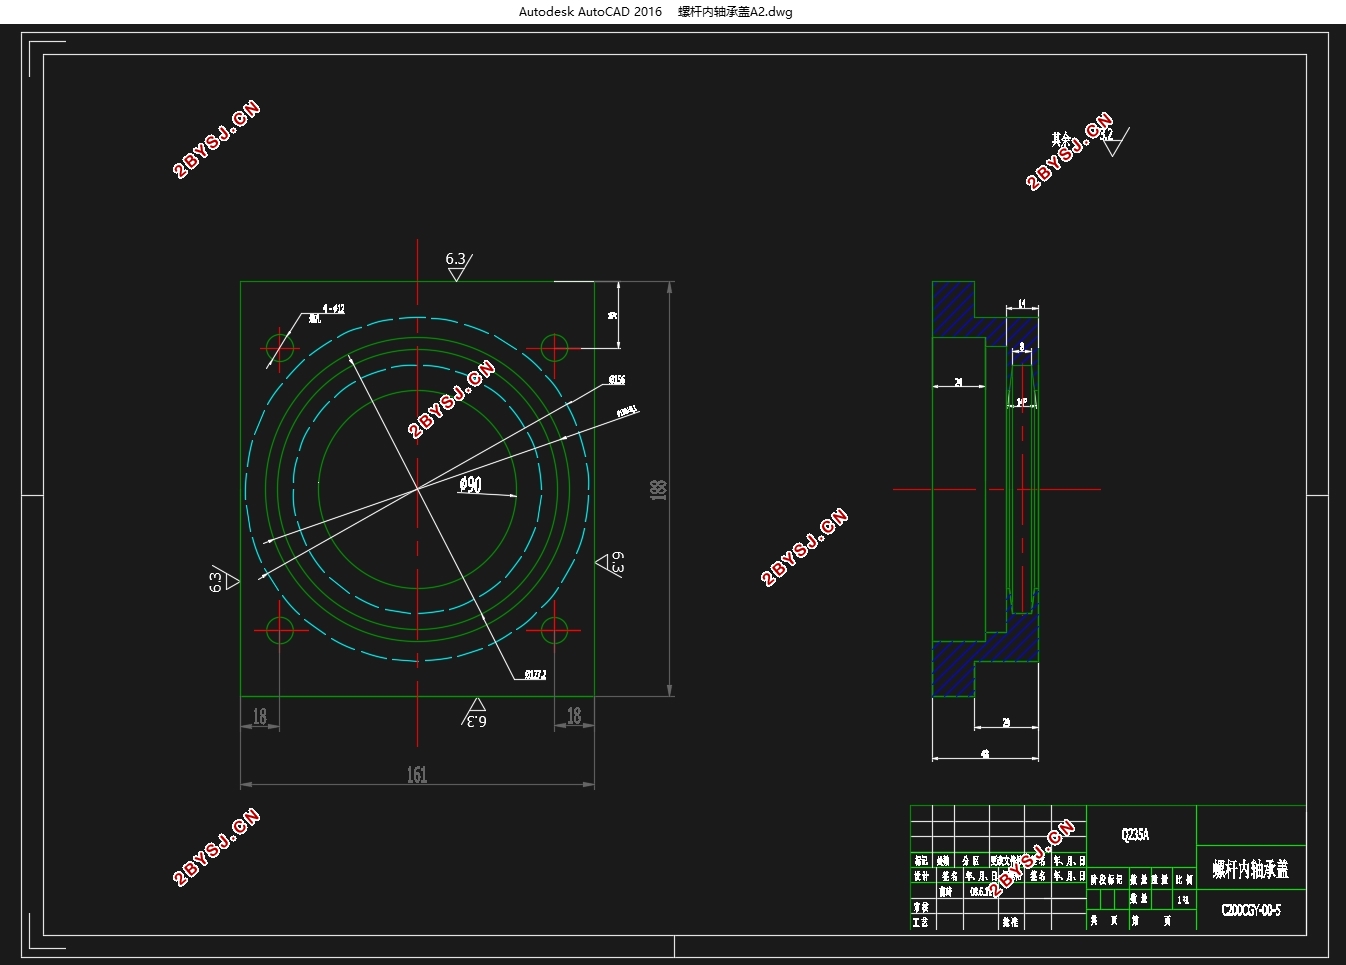Pick the upper hatched area of section view
The image size is (1346, 965).
(955, 308)
